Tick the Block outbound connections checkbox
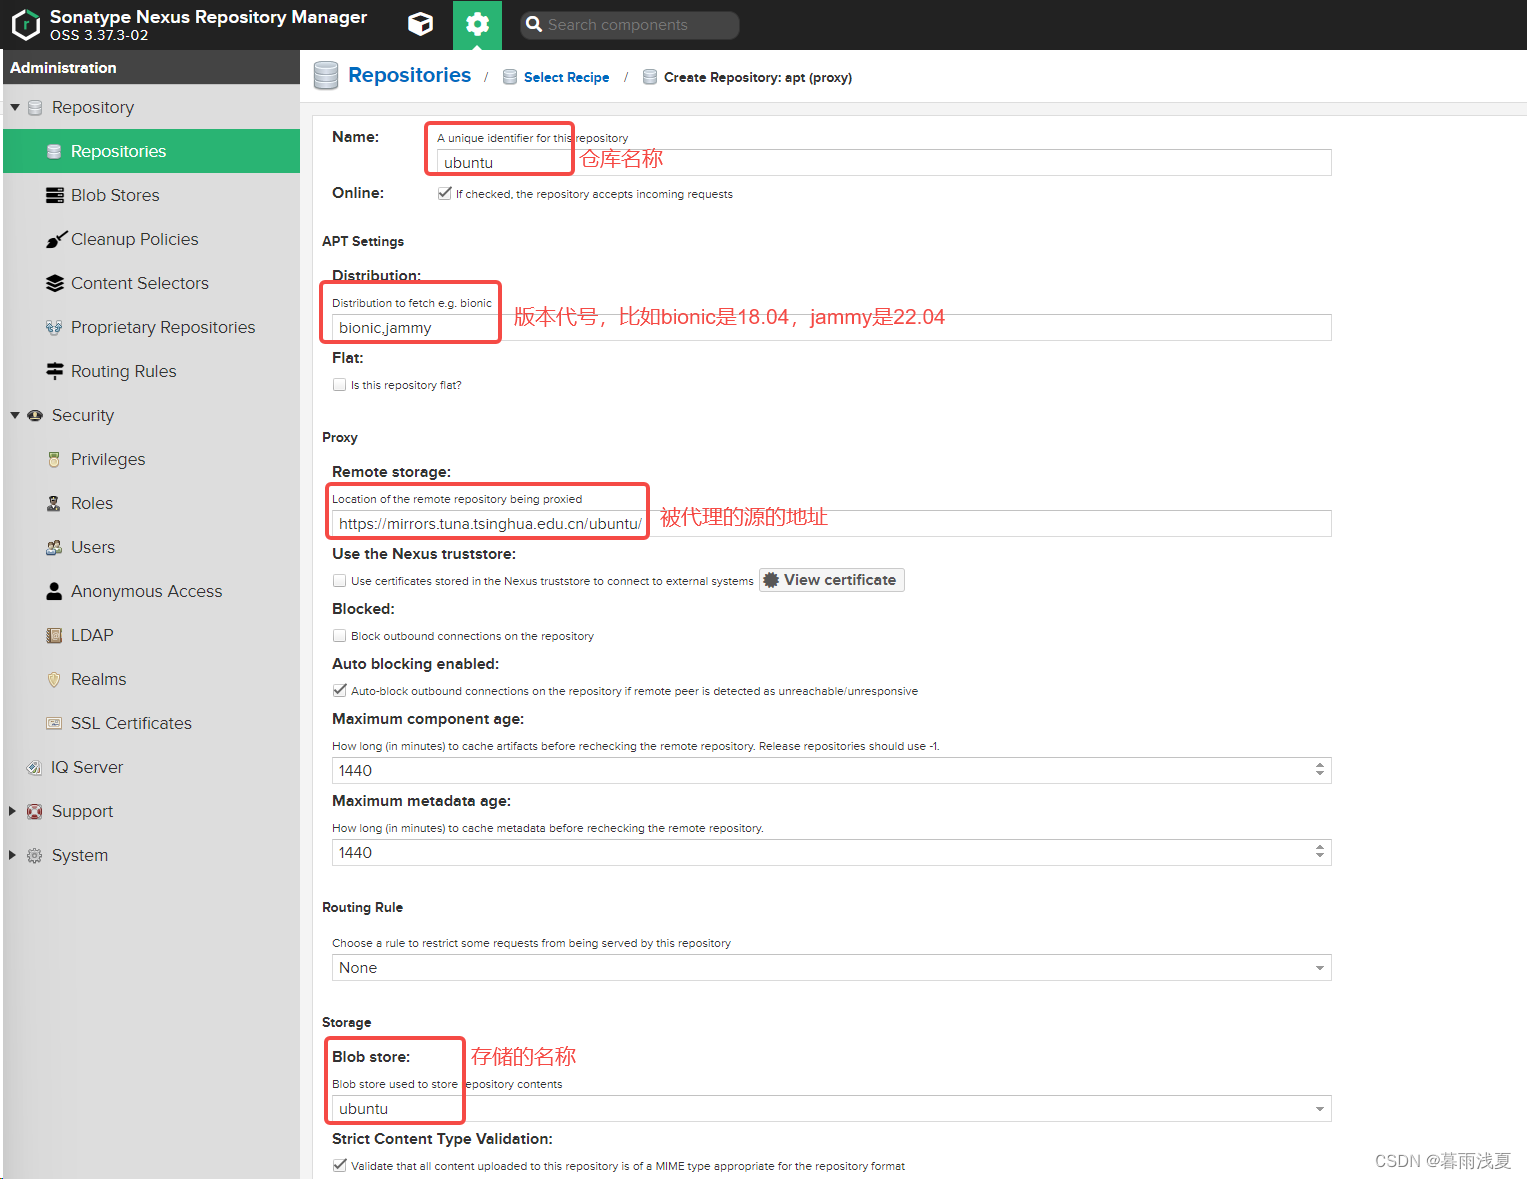This screenshot has width=1527, height=1179. tap(339, 636)
